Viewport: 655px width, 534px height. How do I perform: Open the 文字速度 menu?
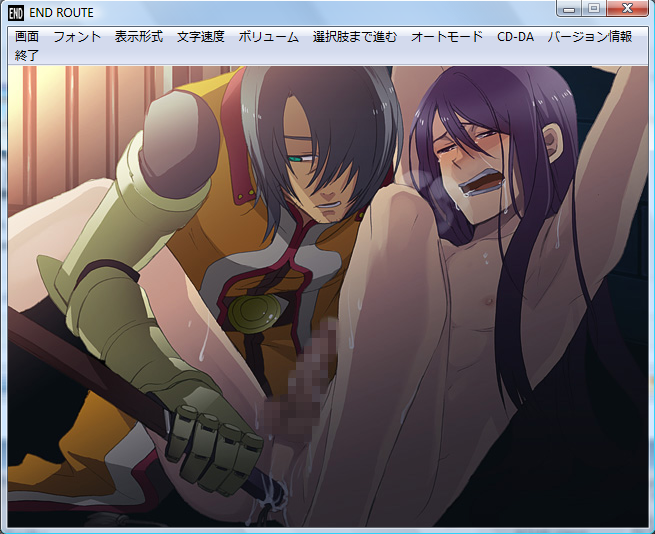click(x=201, y=37)
